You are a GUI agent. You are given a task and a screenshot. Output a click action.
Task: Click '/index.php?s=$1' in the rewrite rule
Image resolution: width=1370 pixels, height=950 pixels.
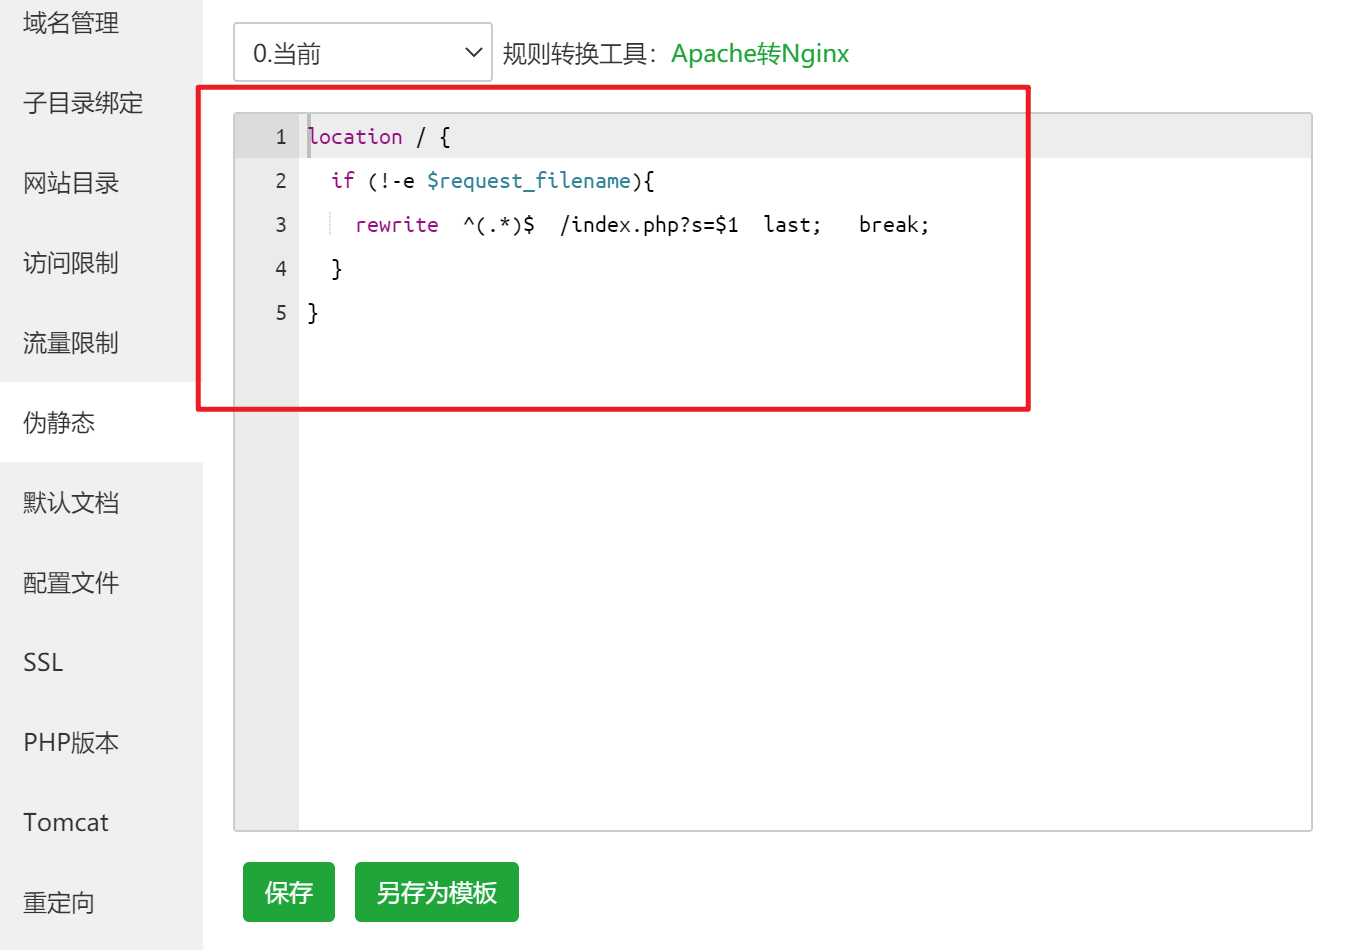point(650,225)
